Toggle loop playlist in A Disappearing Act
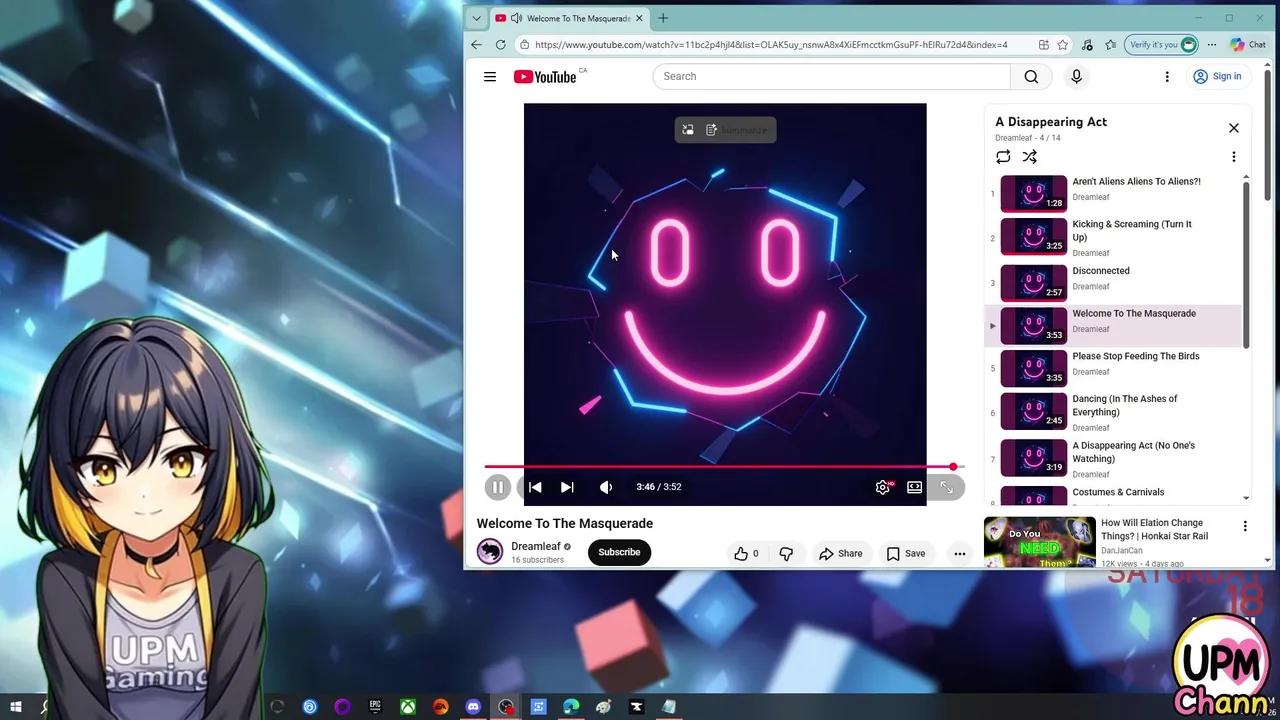Image resolution: width=1280 pixels, height=720 pixels. click(1003, 157)
